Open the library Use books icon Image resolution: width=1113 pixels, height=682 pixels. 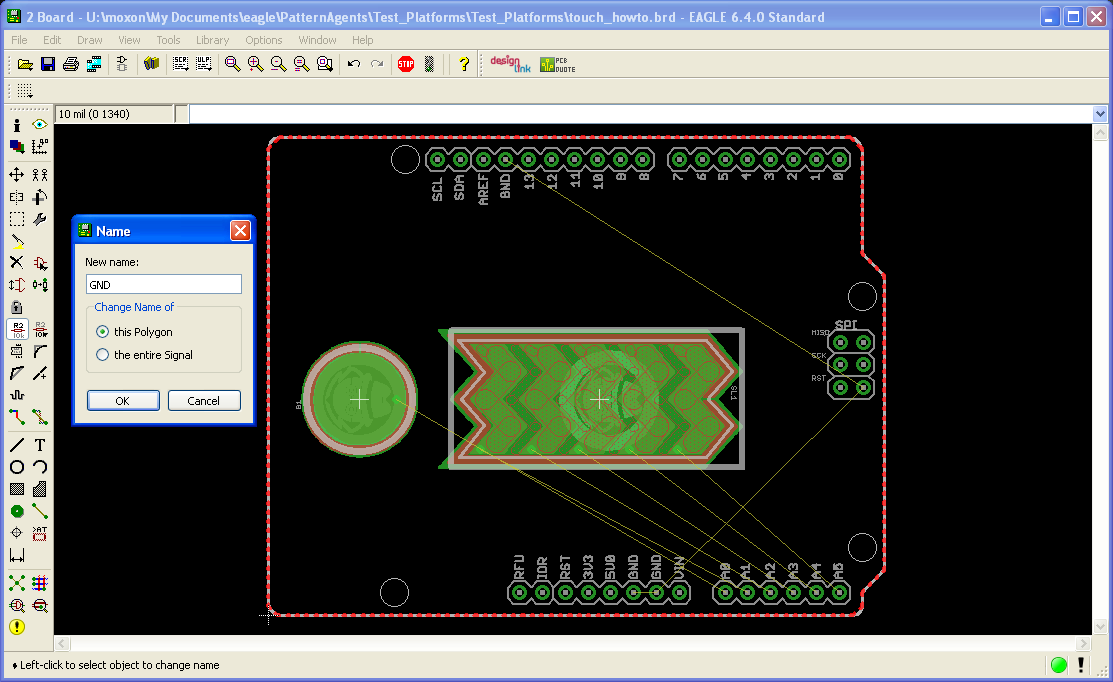pyautogui.click(x=150, y=65)
